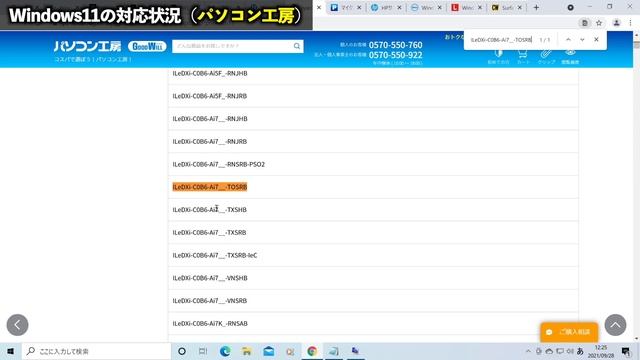Select ILeDXi-C086-Ai7__-TXSHB row
Viewport: 640px width, 360px height.
coord(373,210)
